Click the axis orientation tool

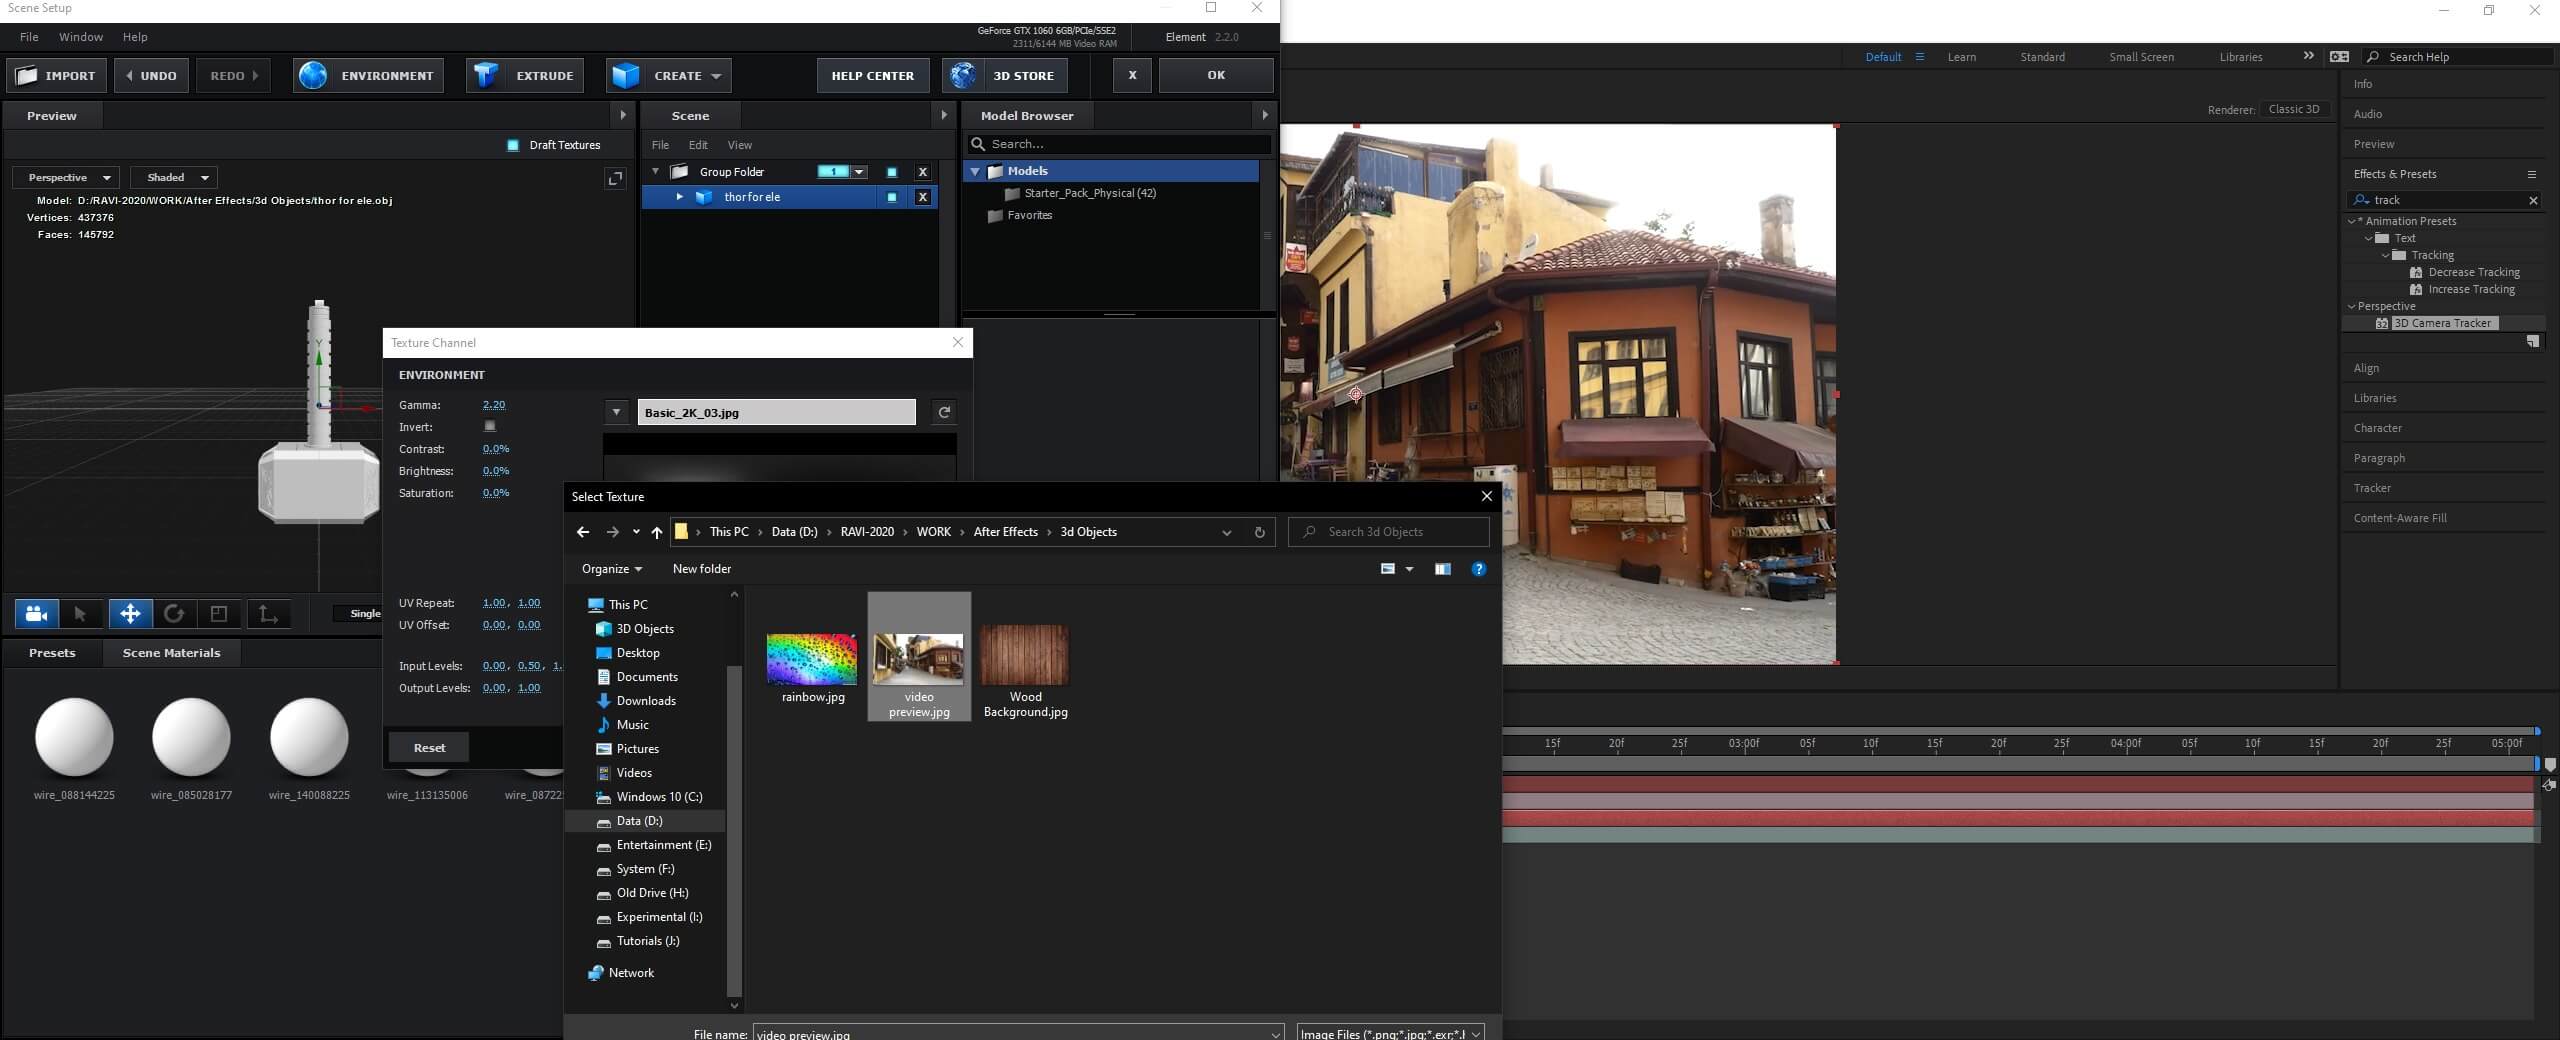tap(268, 614)
